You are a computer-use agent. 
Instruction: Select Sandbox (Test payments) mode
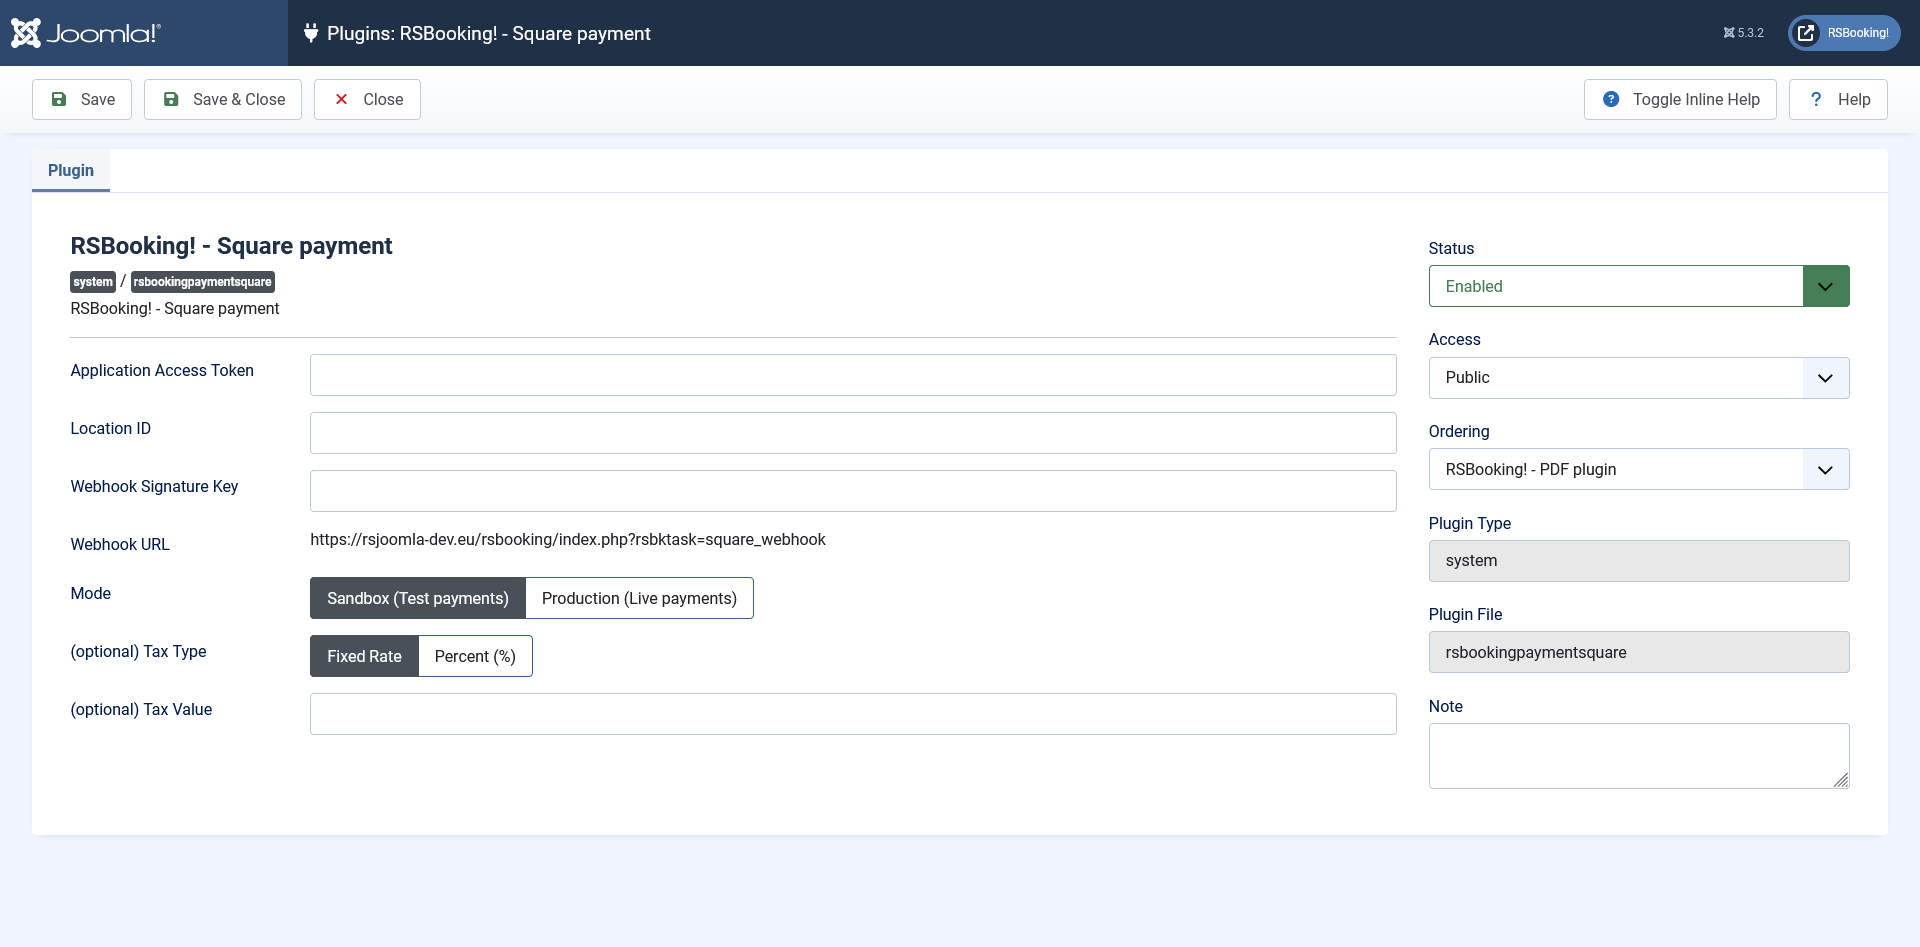418,598
